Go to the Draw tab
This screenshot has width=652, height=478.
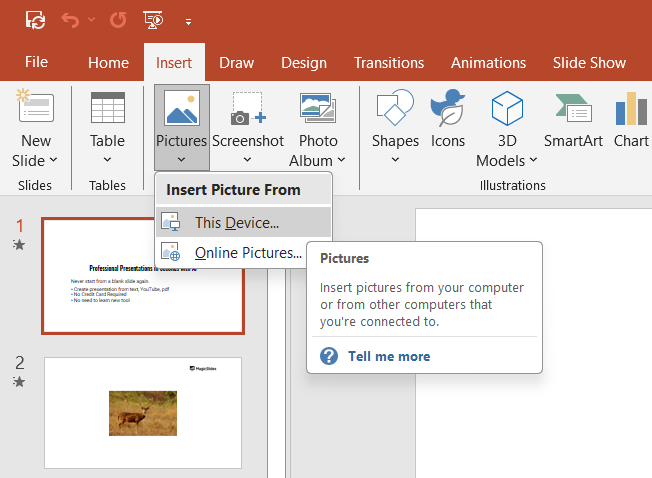(236, 63)
